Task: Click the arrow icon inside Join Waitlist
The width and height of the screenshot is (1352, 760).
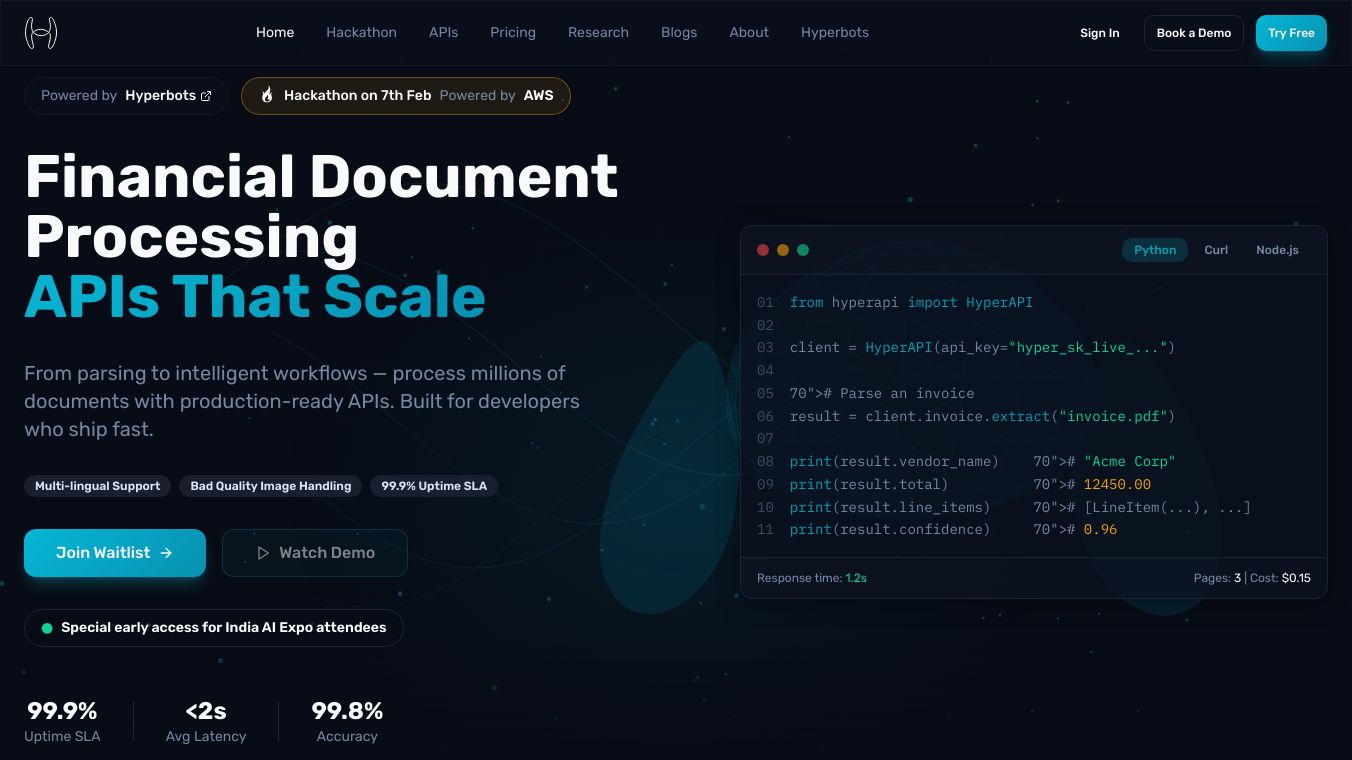Action: 166,553
